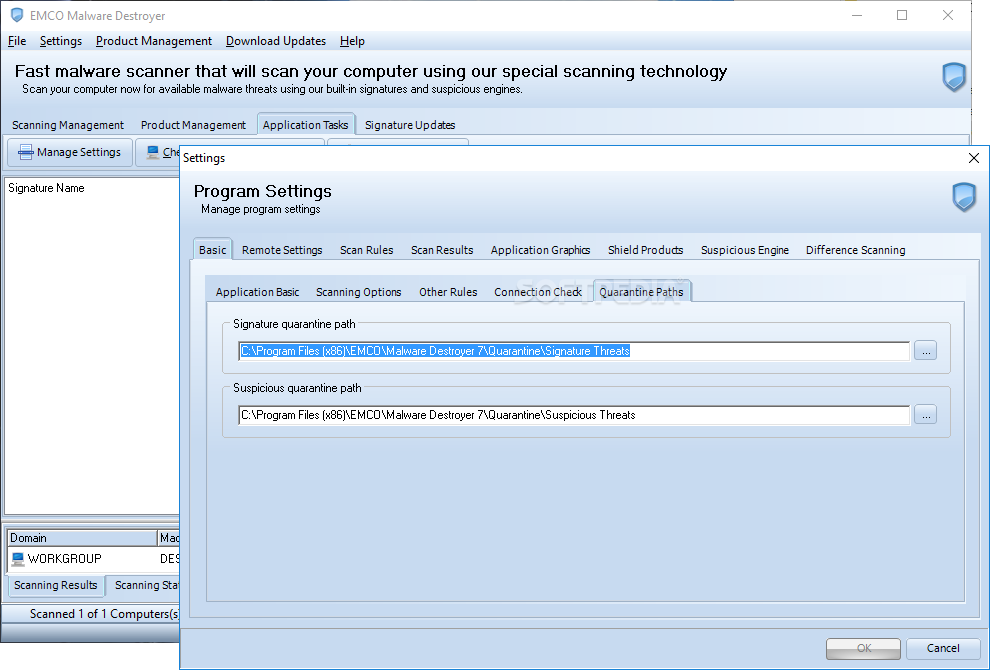Switch to the Application Basic subtab

[257, 292]
